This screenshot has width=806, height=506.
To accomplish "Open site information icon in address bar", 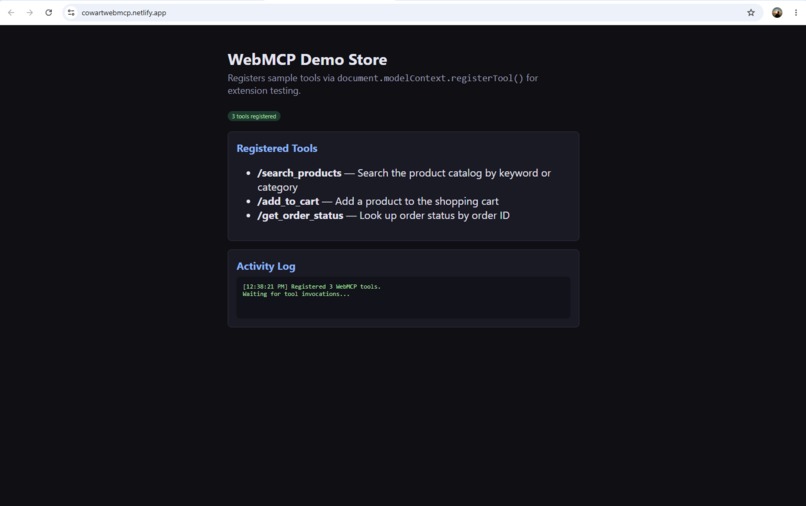I will coord(71,12).
